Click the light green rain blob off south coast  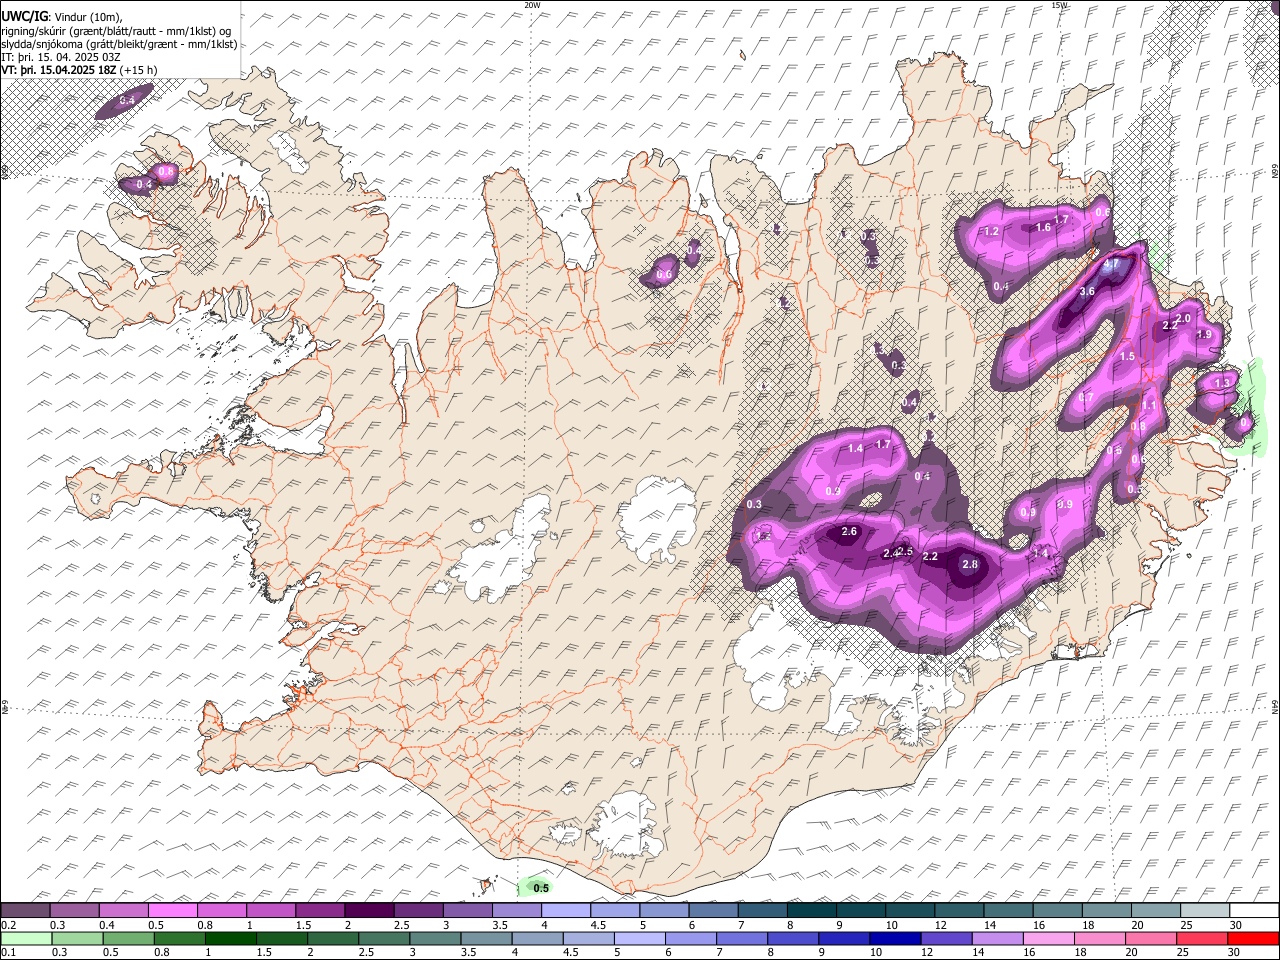pos(537,886)
